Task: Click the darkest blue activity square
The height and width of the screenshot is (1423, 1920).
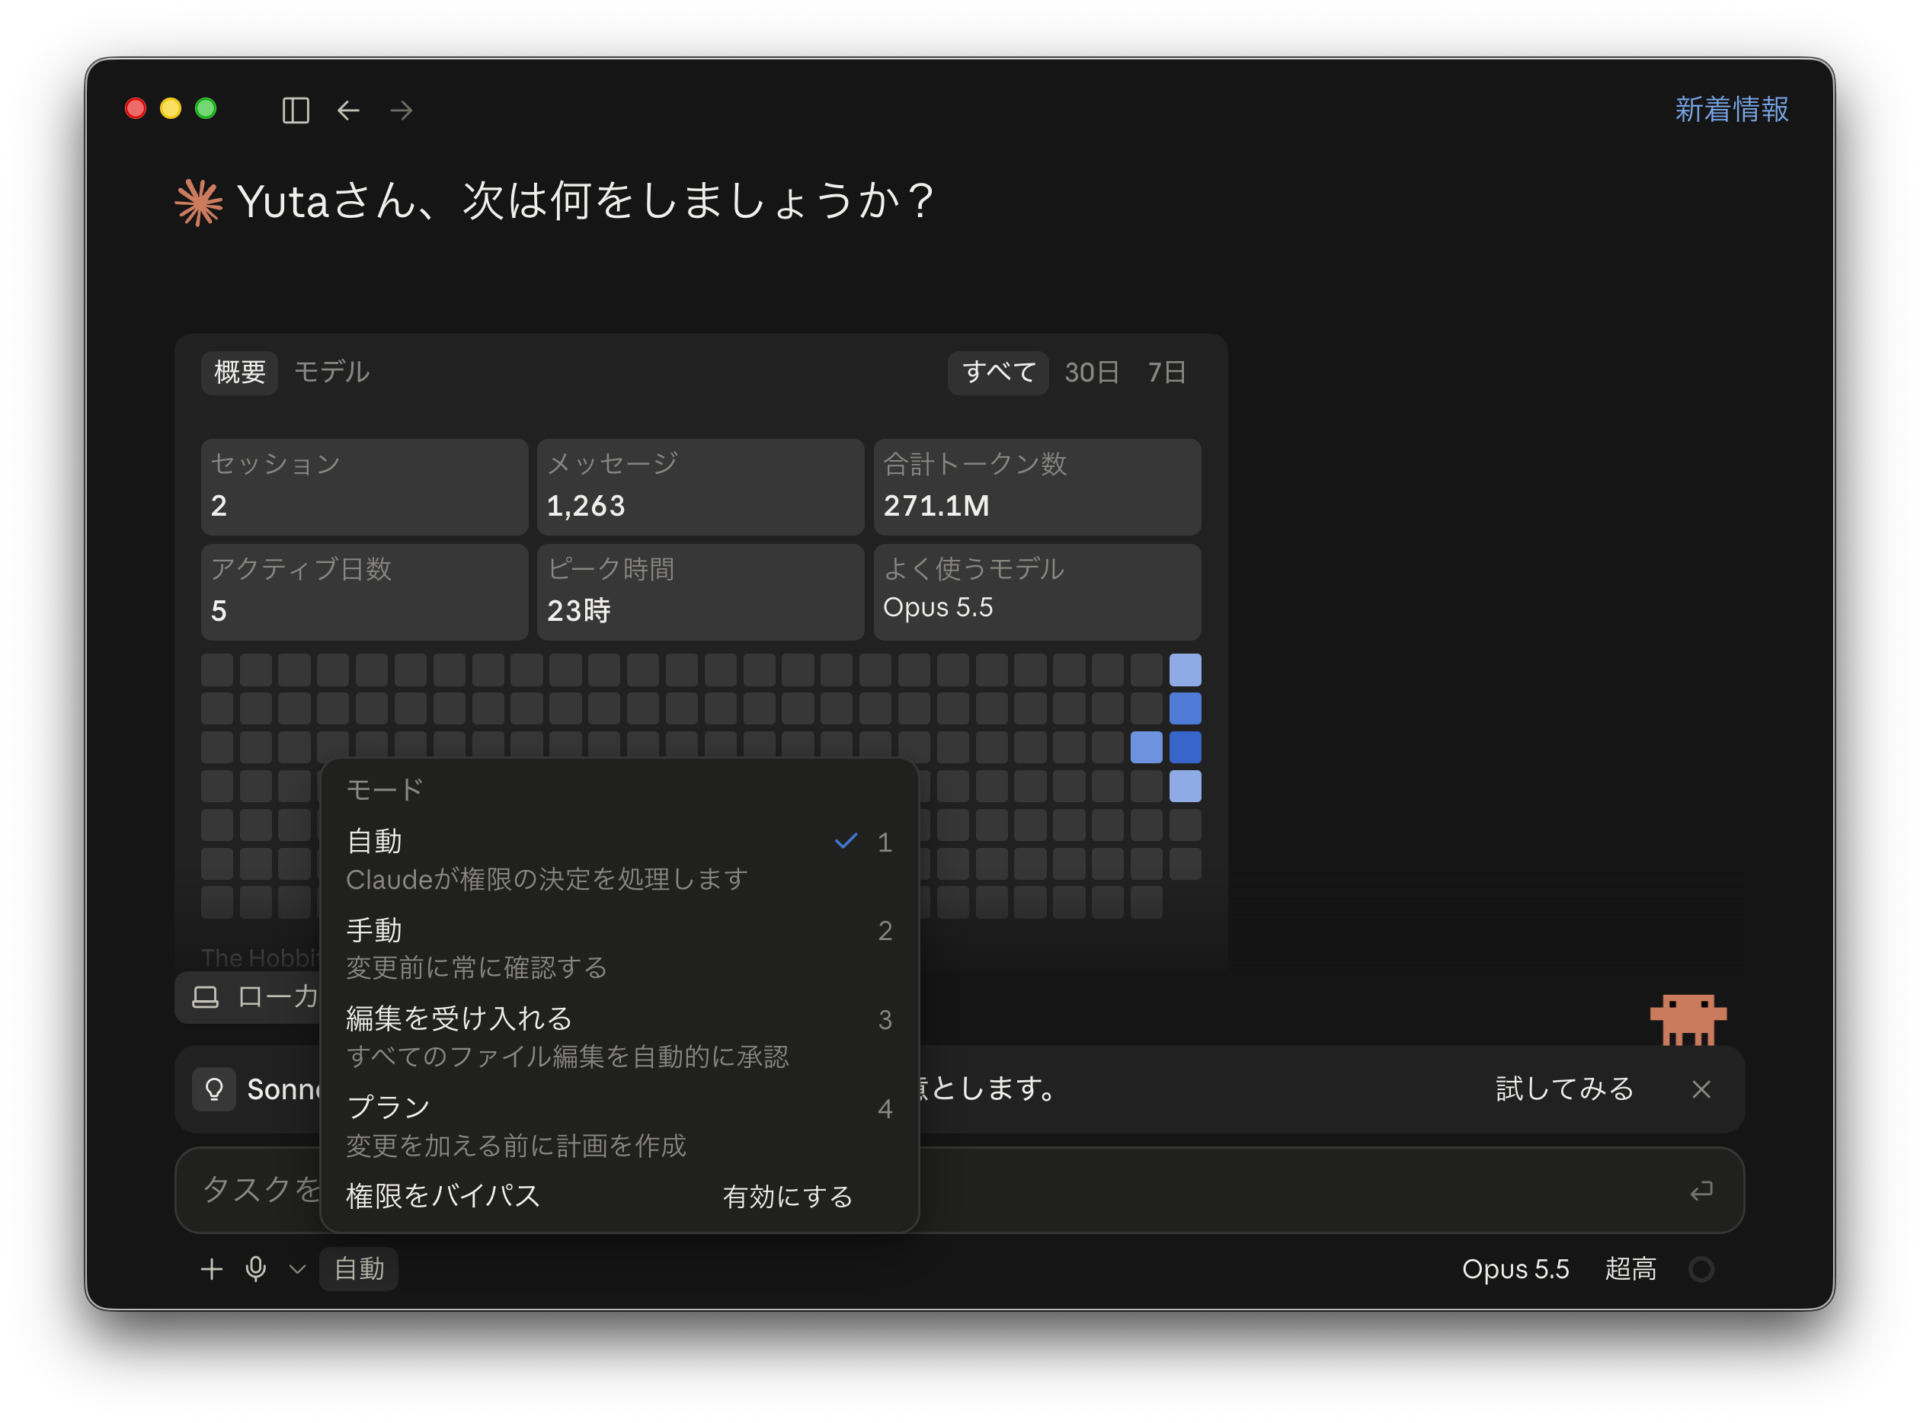Action: 1185,747
